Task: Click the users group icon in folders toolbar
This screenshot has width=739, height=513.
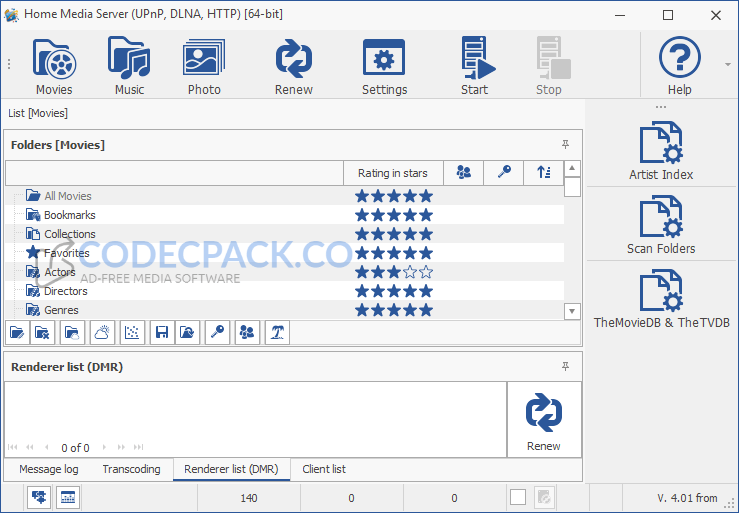Action: (247, 333)
